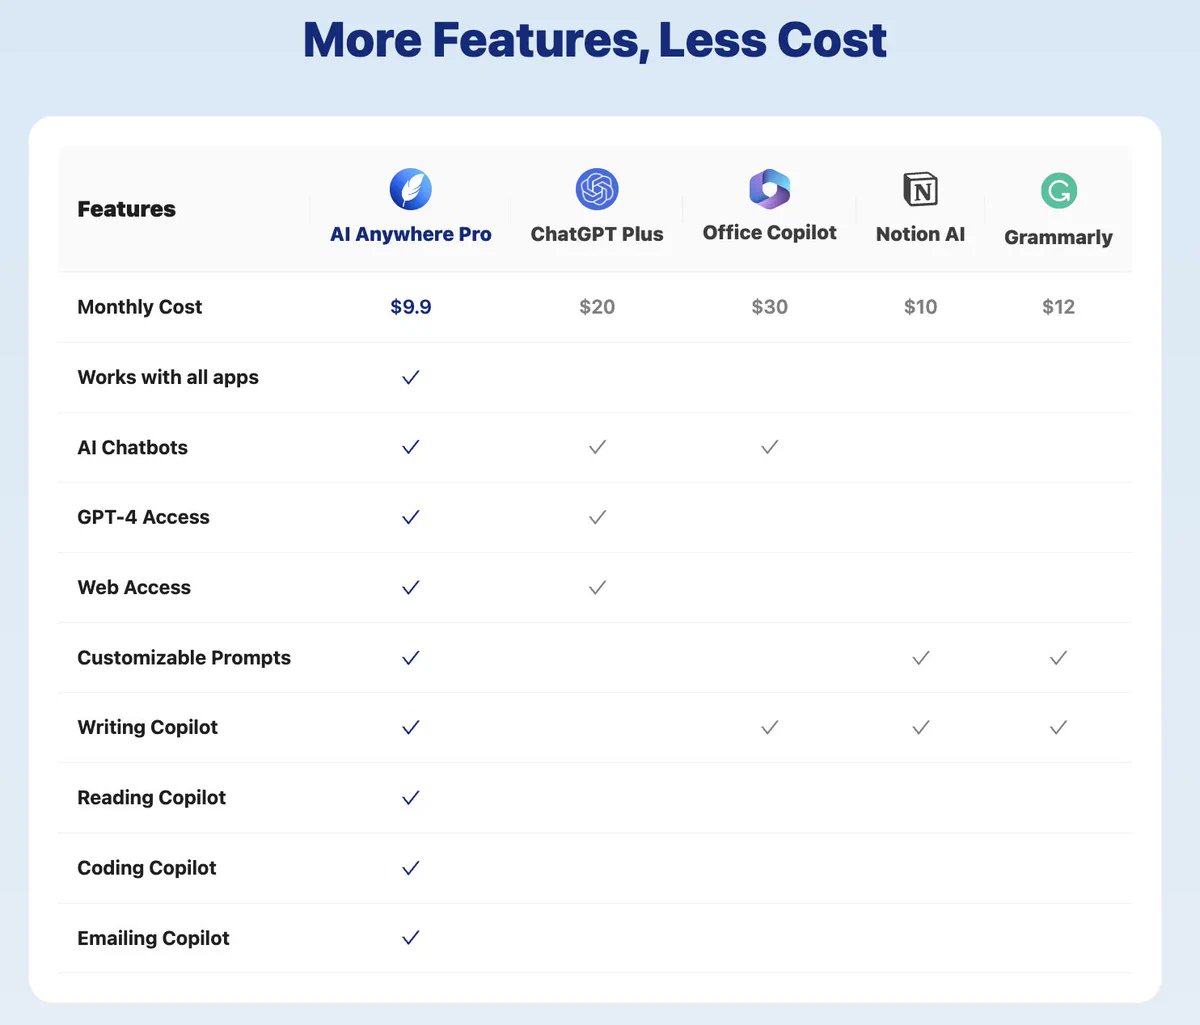Click the ChatGPT Plus column label

[x=597, y=234]
